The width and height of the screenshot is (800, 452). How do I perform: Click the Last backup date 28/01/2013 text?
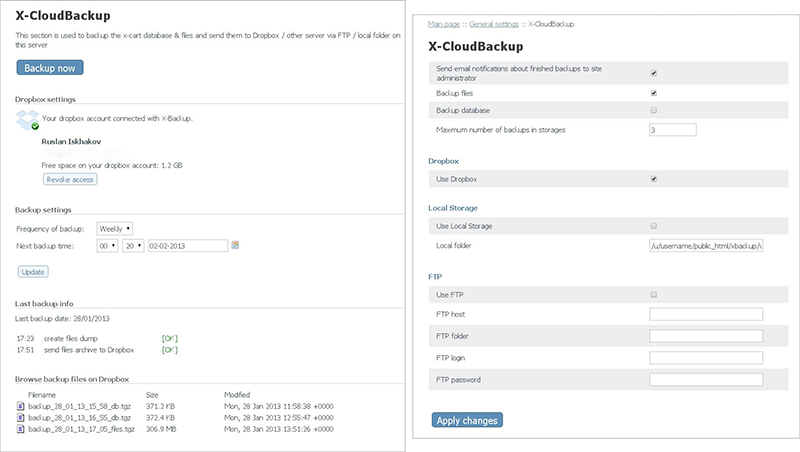click(62, 318)
